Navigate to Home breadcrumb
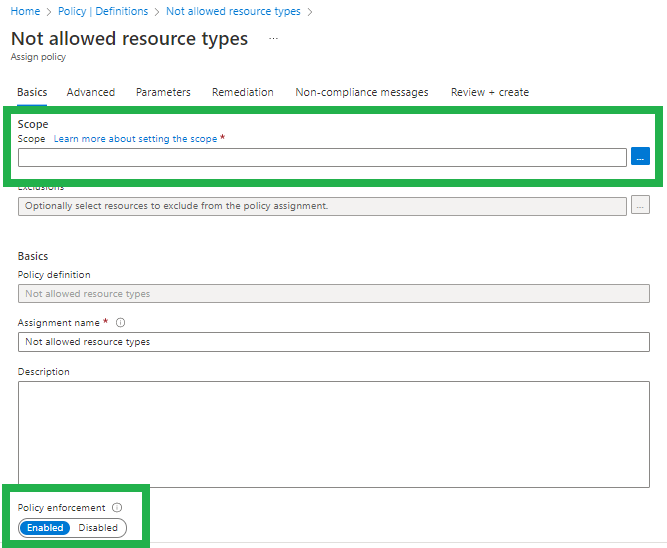Image resolution: width=667 pixels, height=548 pixels. [x=25, y=11]
